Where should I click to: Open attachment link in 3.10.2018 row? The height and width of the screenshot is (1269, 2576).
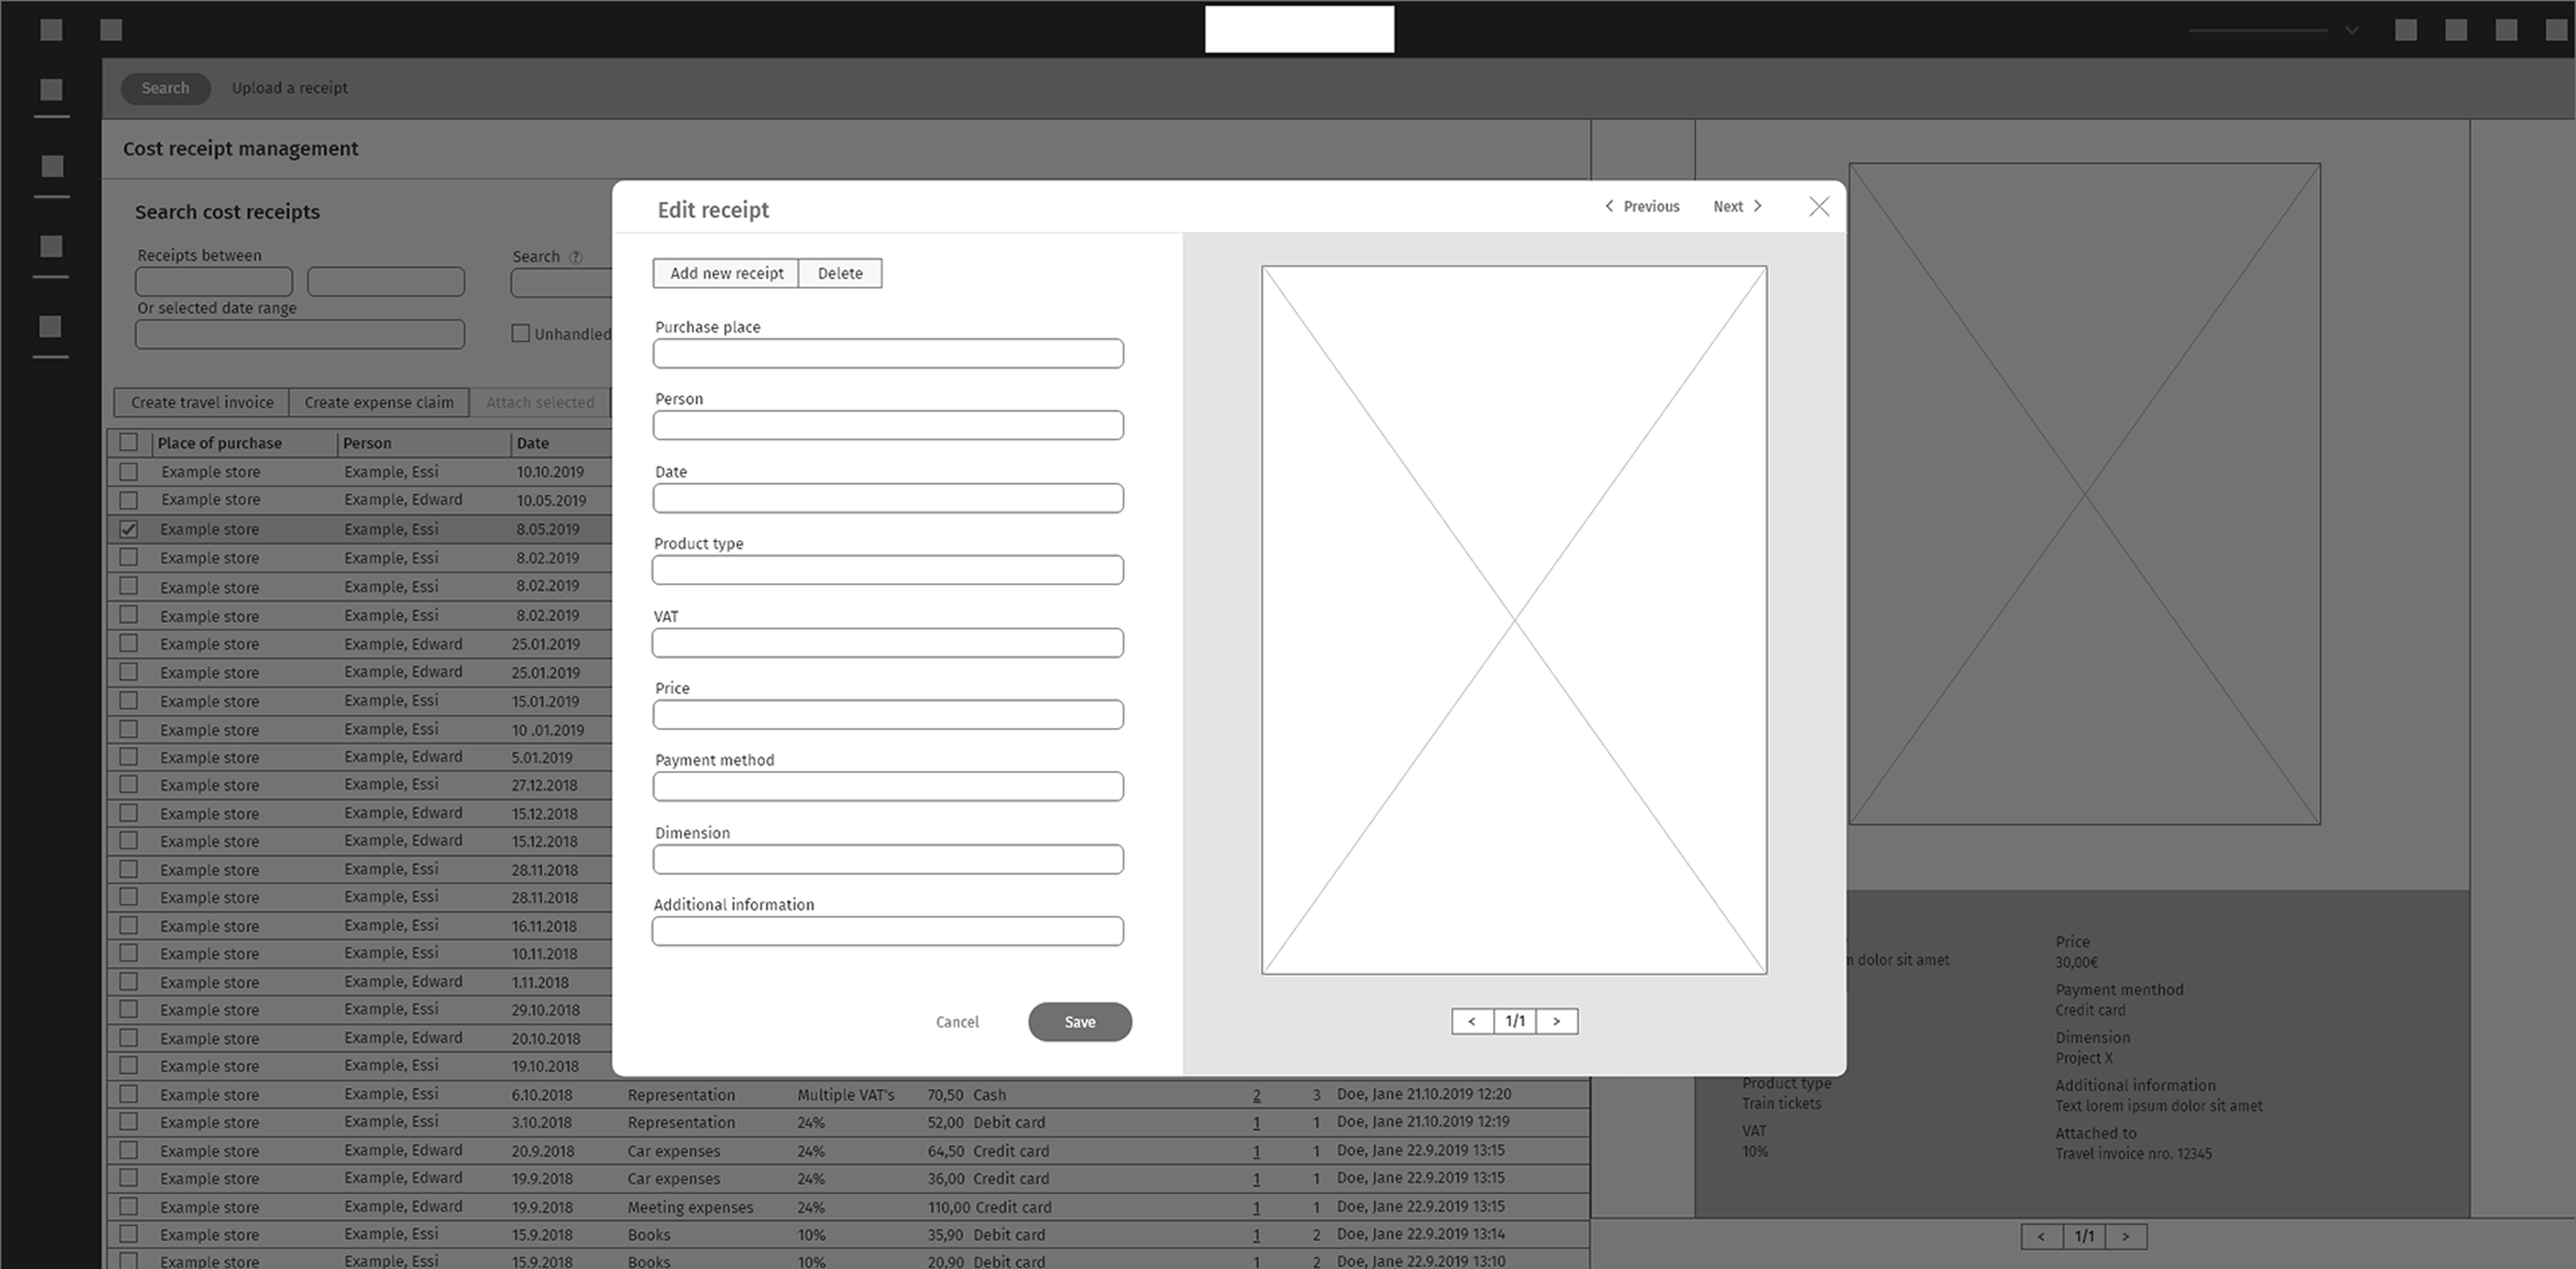pos(1257,1123)
